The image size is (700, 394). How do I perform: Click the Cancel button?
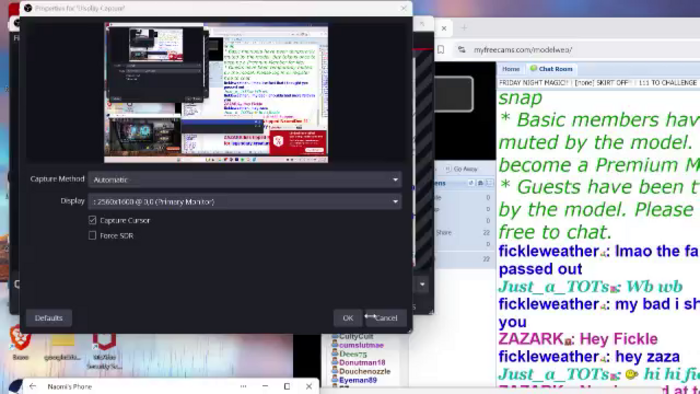tap(386, 318)
